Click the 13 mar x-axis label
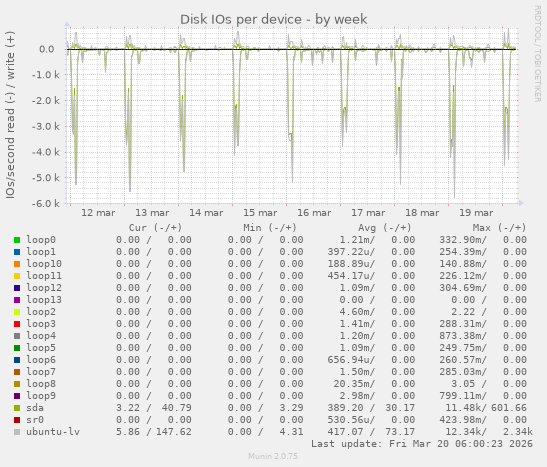The image size is (547, 467). (152, 213)
